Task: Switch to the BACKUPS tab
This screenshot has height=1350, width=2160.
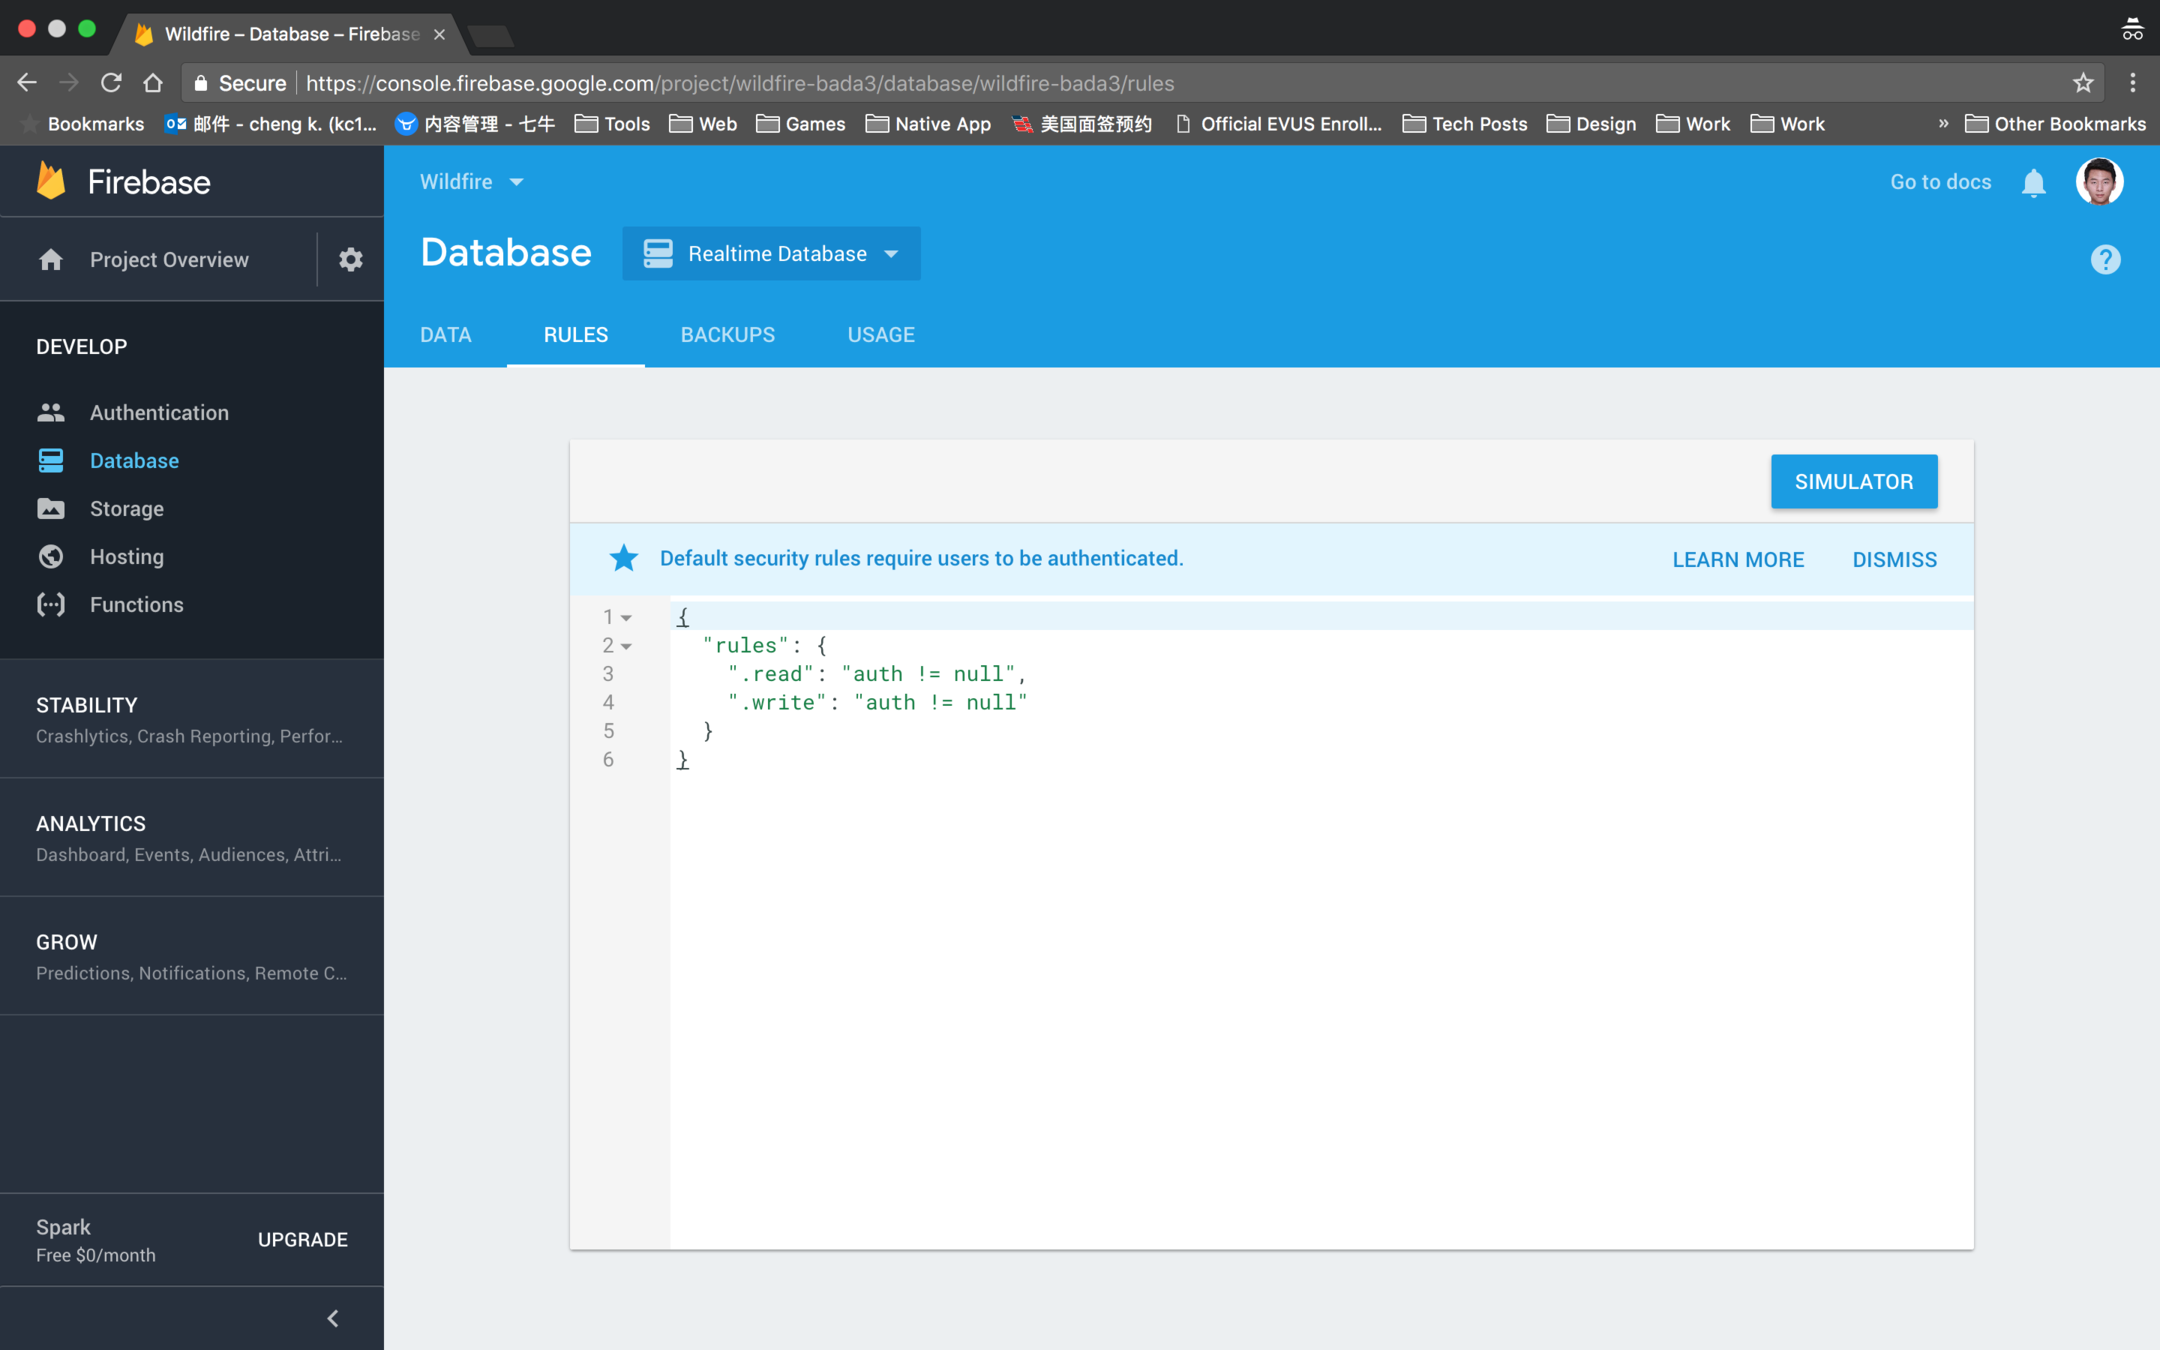Action: 727,335
